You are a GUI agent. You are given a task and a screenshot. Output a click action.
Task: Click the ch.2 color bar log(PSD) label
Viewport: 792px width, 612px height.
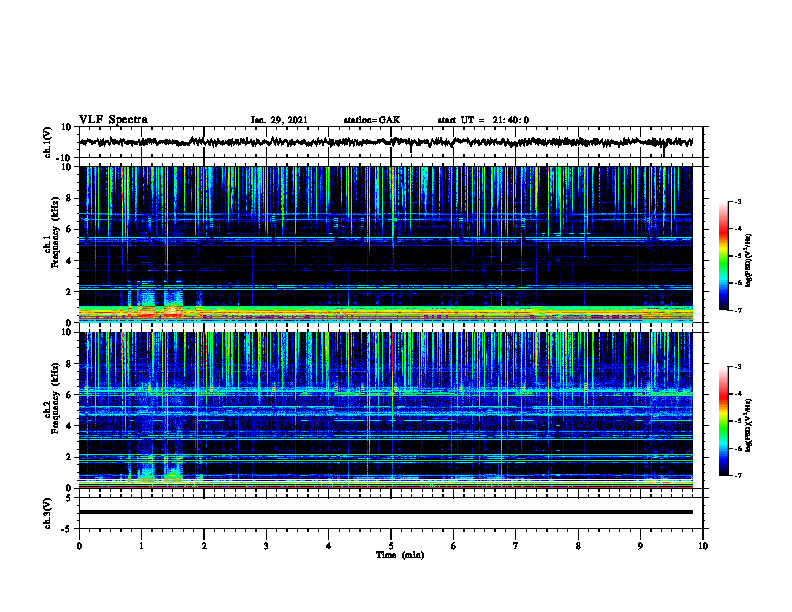coord(749,426)
